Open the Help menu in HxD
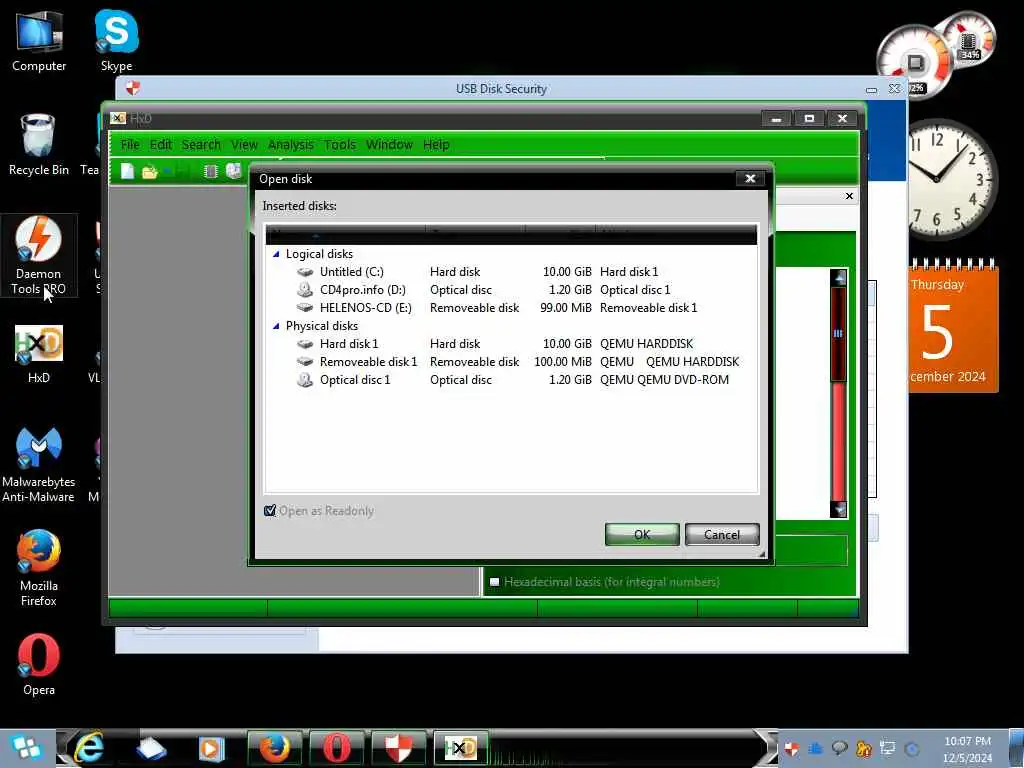Viewport: 1024px width, 768px height. coord(436,144)
